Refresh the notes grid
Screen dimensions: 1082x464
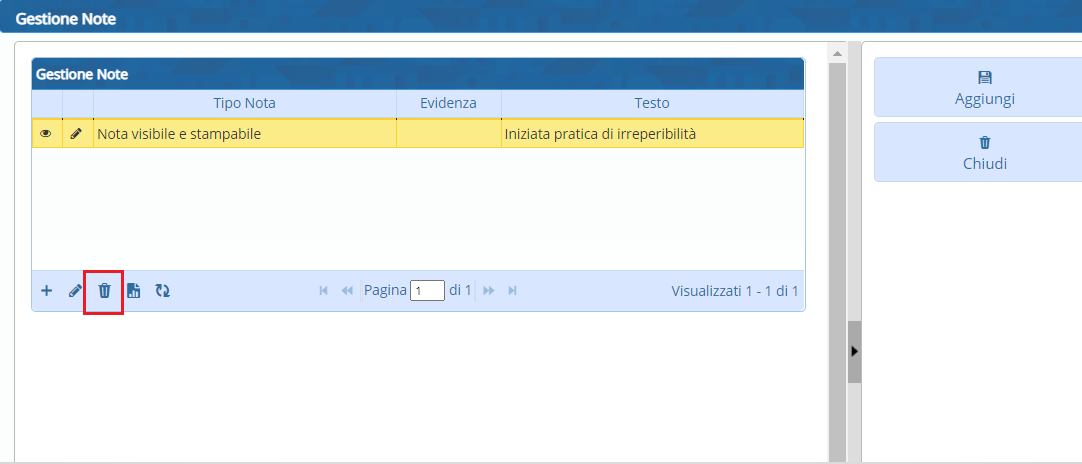tap(162, 291)
